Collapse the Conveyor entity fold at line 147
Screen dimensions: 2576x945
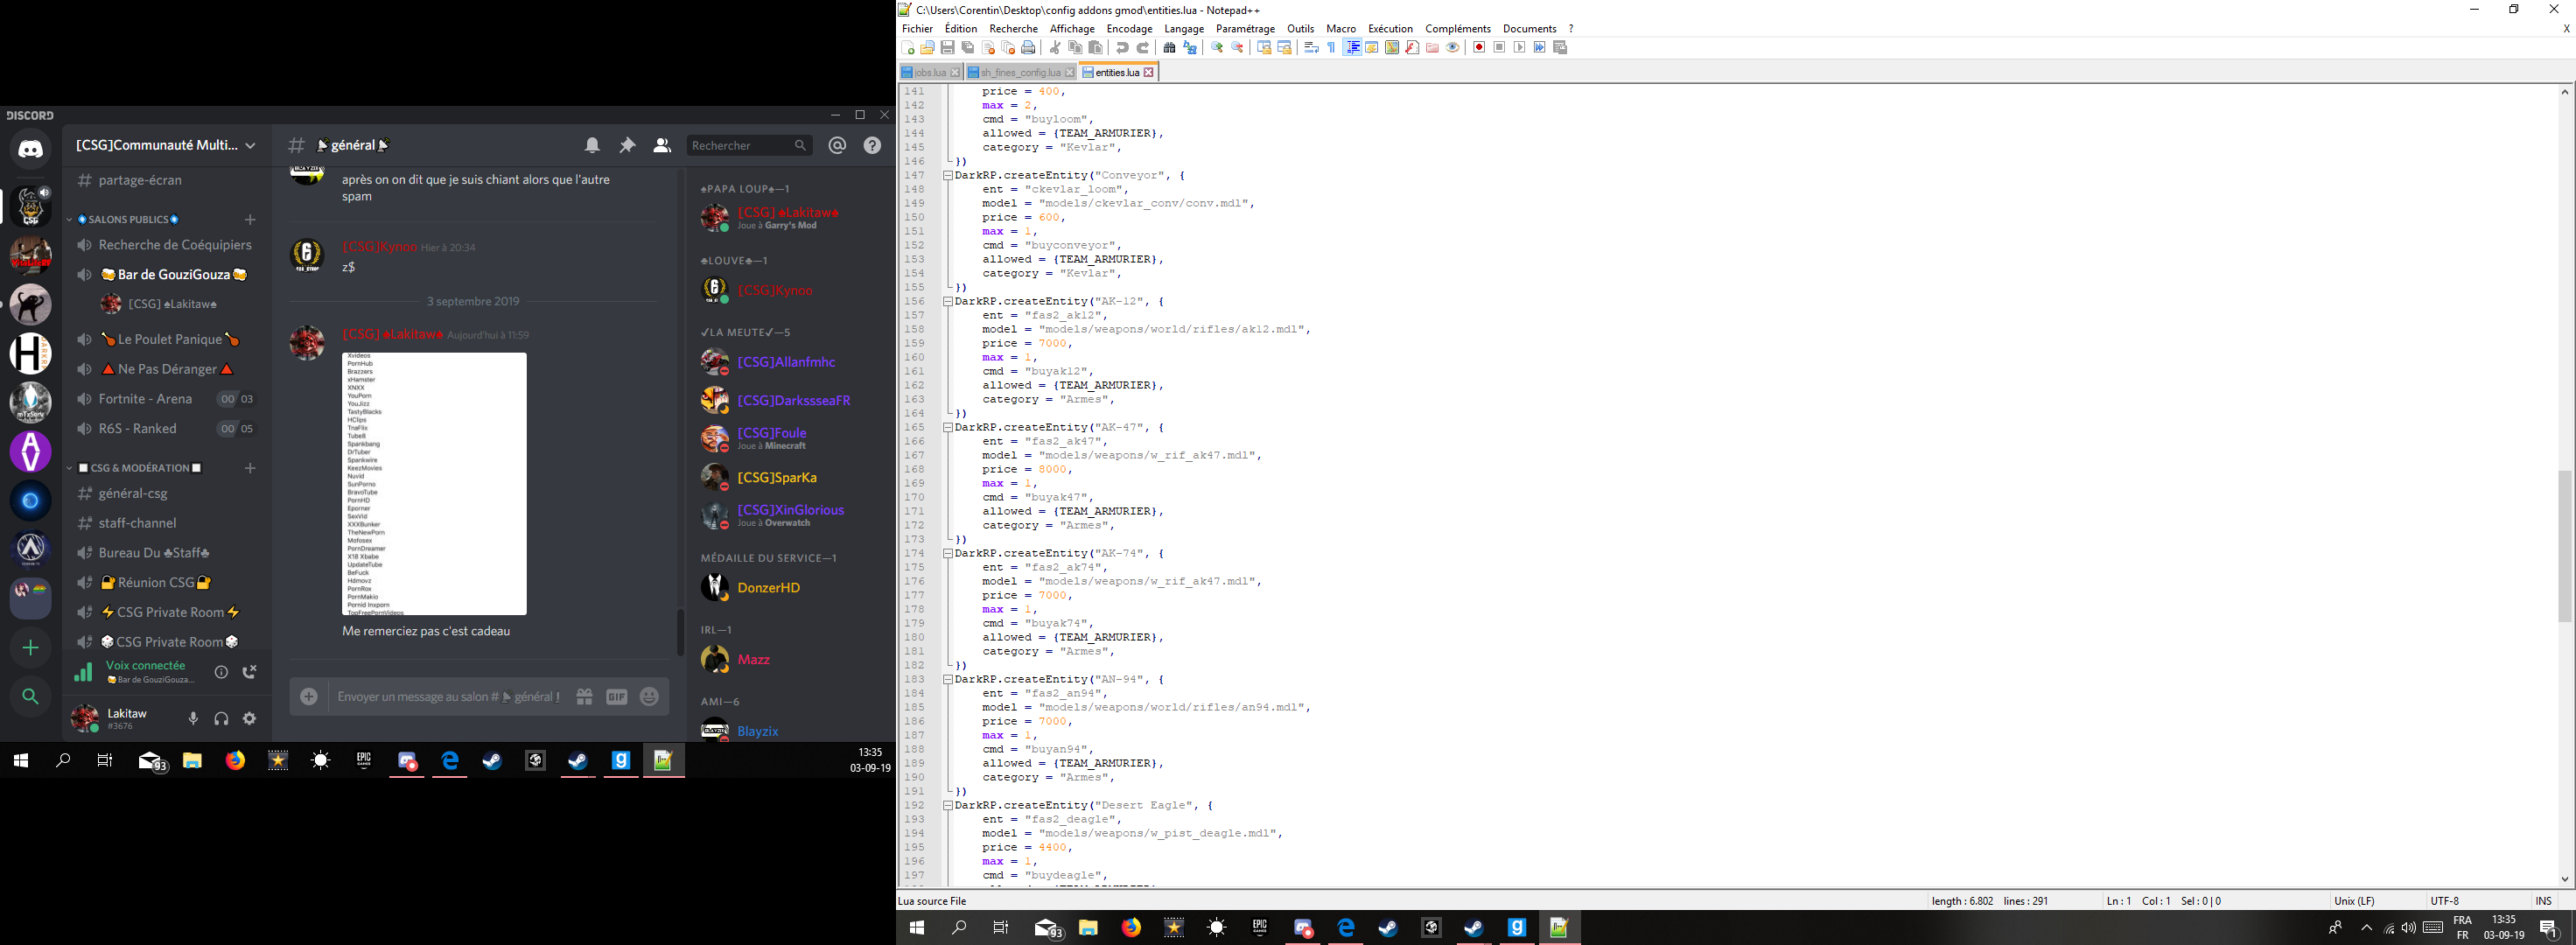pos(947,175)
